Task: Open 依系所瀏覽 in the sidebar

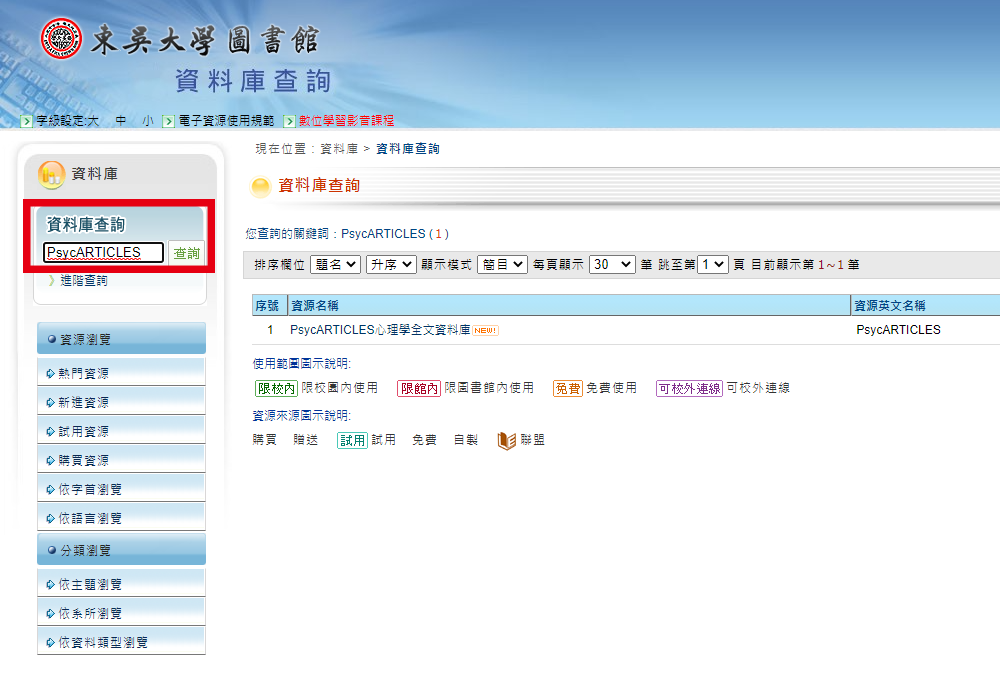Action: [x=121, y=612]
